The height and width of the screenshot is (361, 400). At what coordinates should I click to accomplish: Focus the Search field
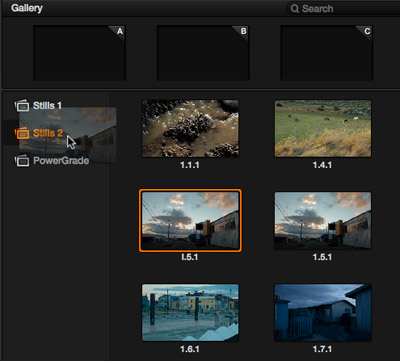(343, 9)
